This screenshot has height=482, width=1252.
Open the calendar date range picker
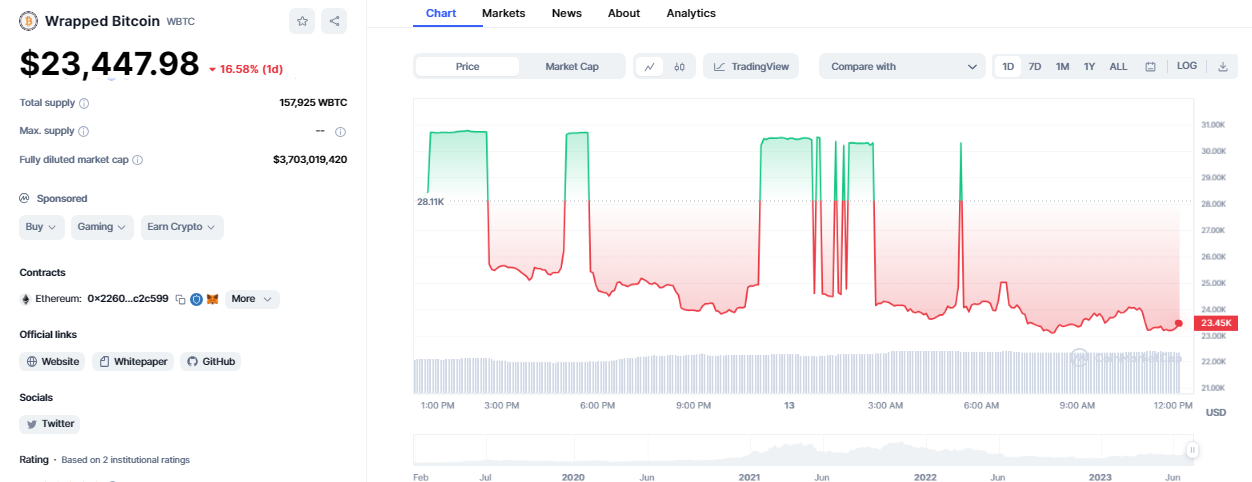[x=1150, y=67]
